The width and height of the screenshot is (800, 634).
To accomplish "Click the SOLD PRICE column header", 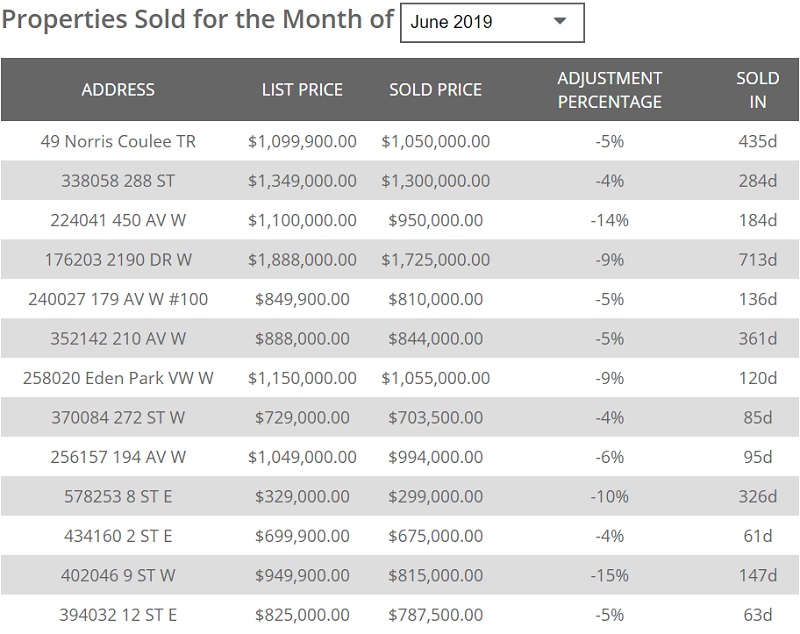I will coord(436,90).
